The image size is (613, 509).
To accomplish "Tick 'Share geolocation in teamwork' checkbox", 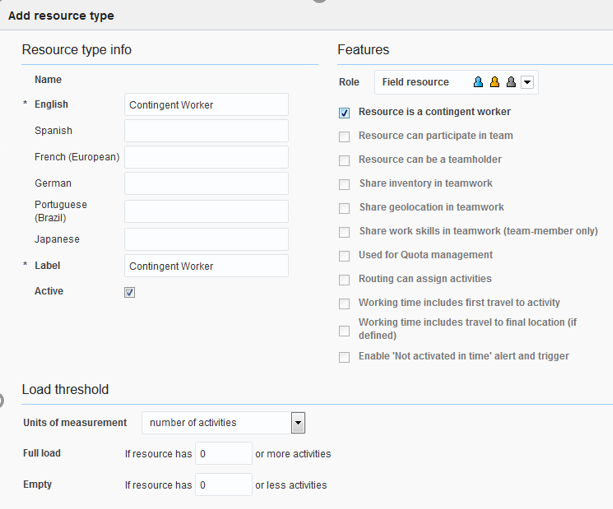I will [x=345, y=208].
